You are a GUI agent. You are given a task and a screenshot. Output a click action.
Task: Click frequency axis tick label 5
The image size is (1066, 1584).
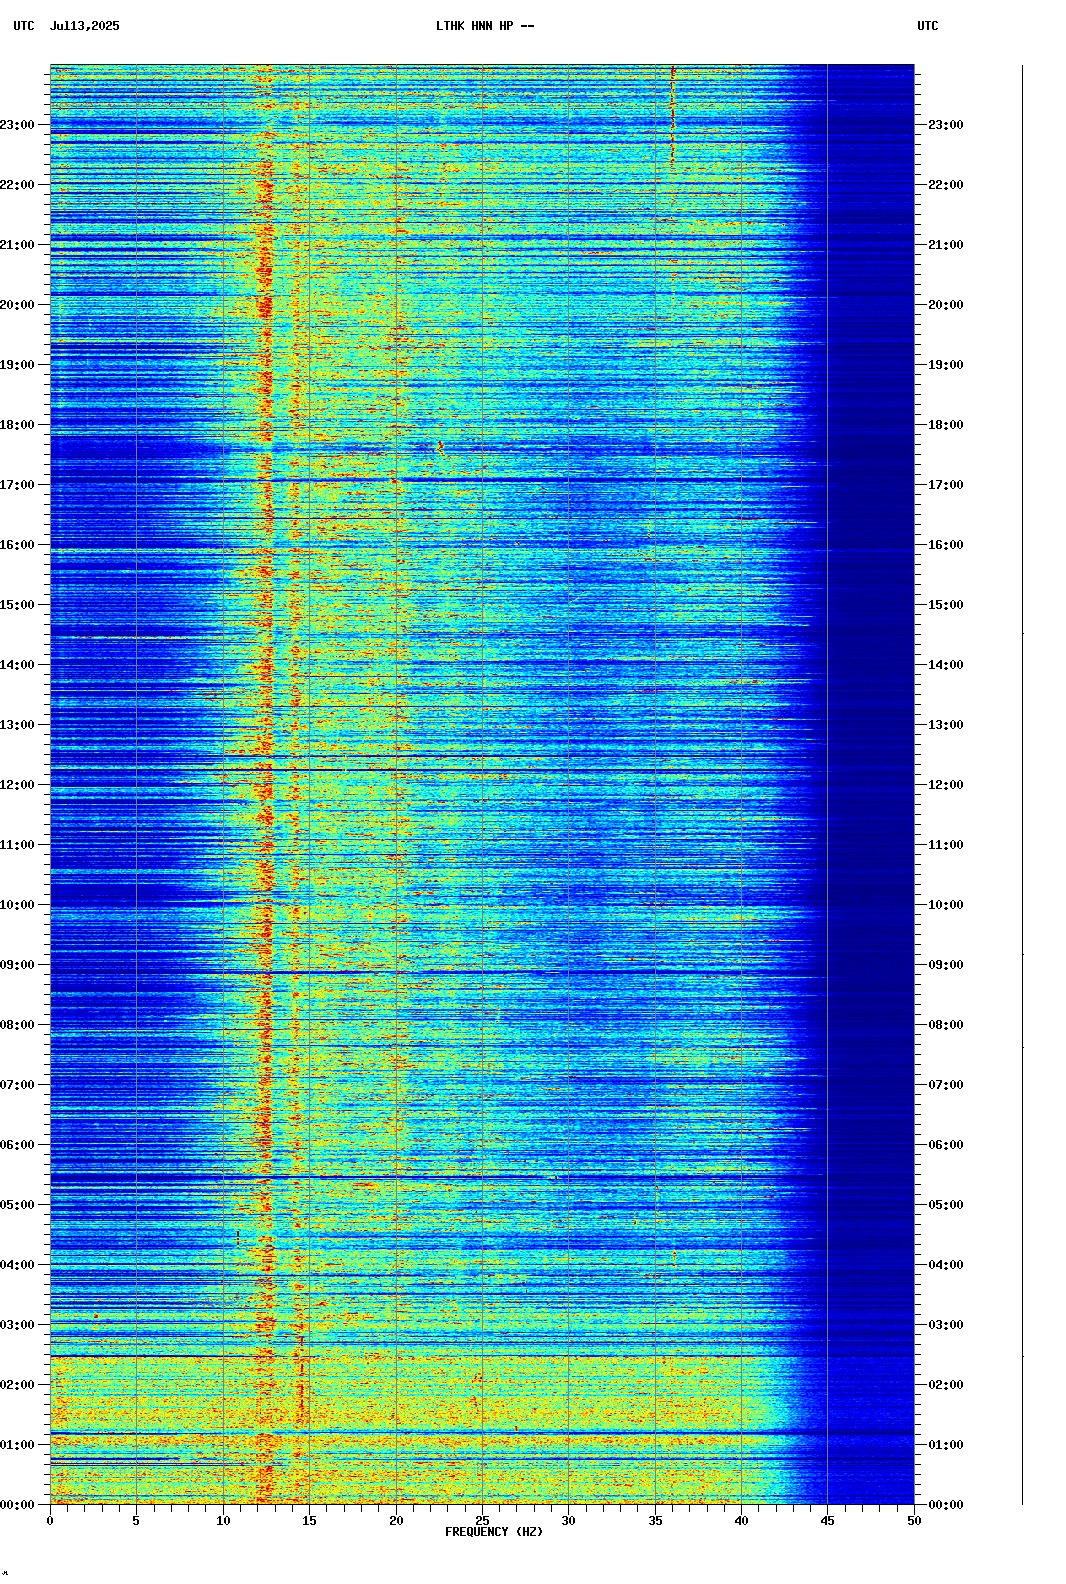(x=136, y=1521)
